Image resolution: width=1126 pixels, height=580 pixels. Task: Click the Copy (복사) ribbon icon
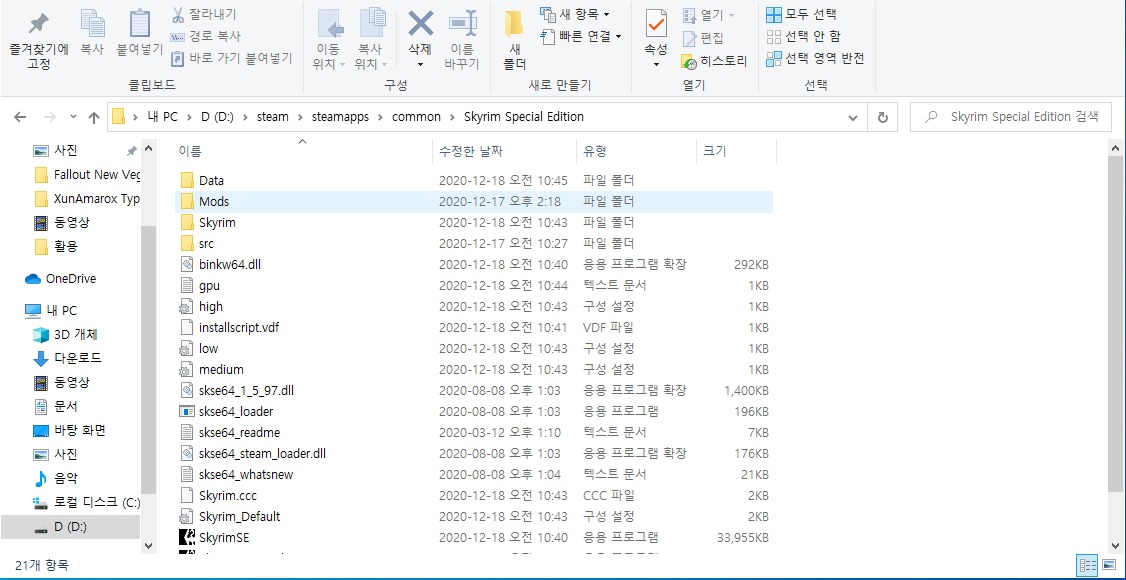(92, 24)
